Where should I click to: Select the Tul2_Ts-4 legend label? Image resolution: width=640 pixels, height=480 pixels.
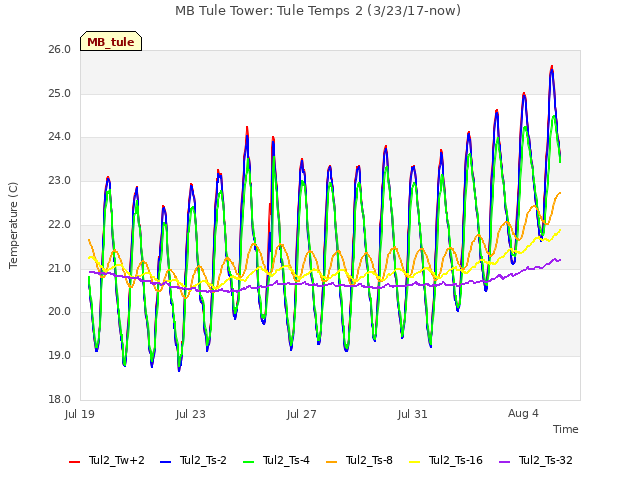286,460
